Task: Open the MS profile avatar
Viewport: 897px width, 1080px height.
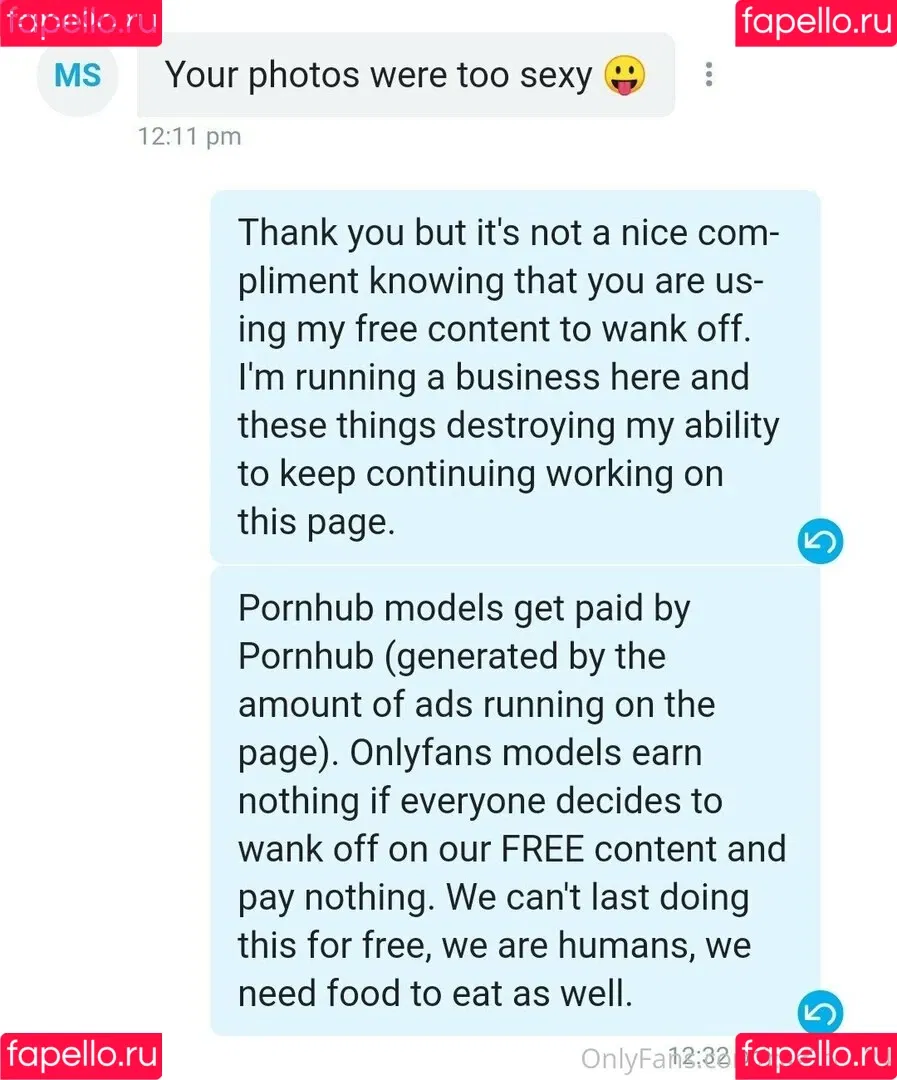Action: [77, 75]
